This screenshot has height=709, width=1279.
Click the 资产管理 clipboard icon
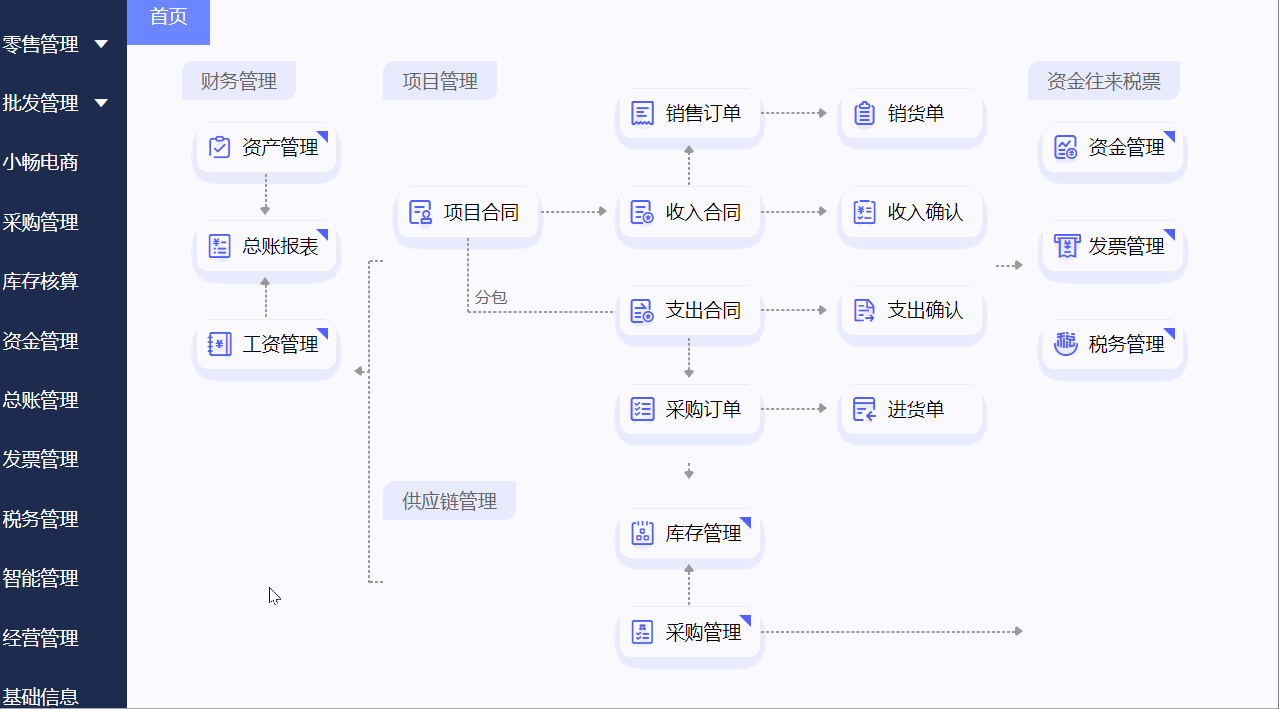[220, 148]
